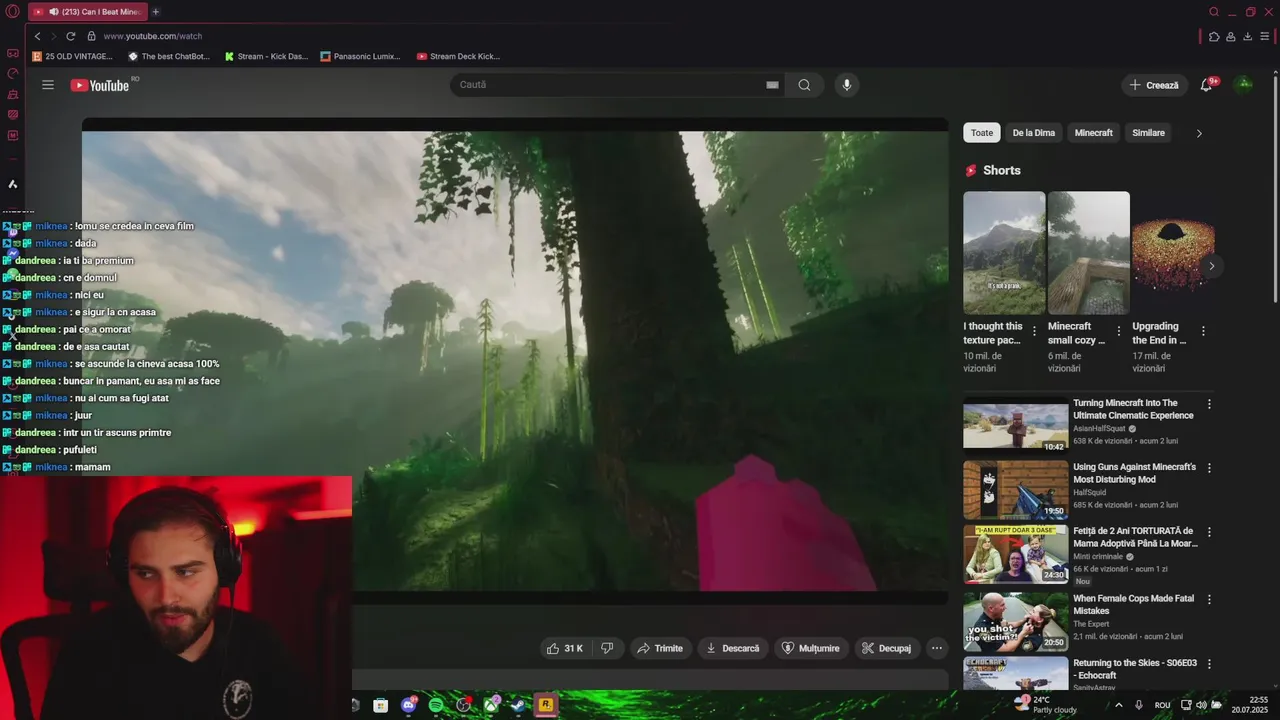This screenshot has height=720, width=1280.
Task: Show next Shorts with the carousel arrow
Action: pyautogui.click(x=1211, y=266)
